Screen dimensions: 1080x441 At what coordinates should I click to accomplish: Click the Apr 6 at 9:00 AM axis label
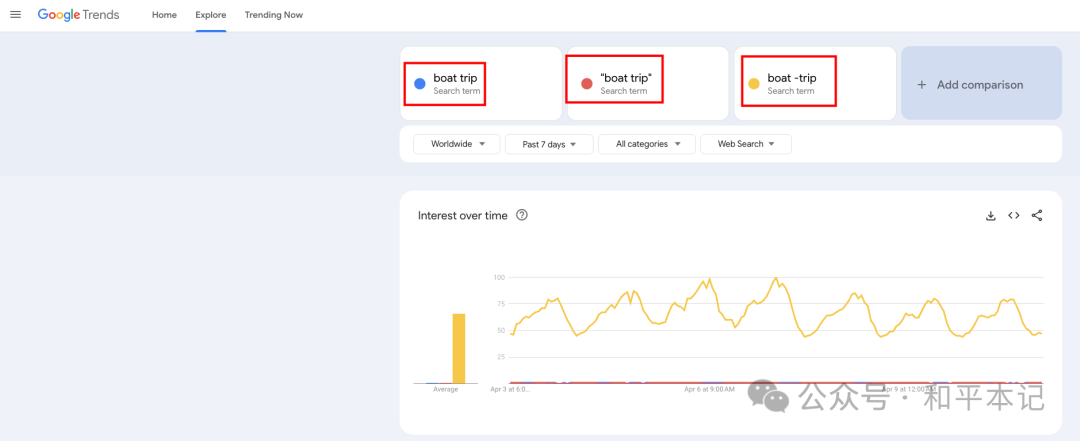[707, 389]
